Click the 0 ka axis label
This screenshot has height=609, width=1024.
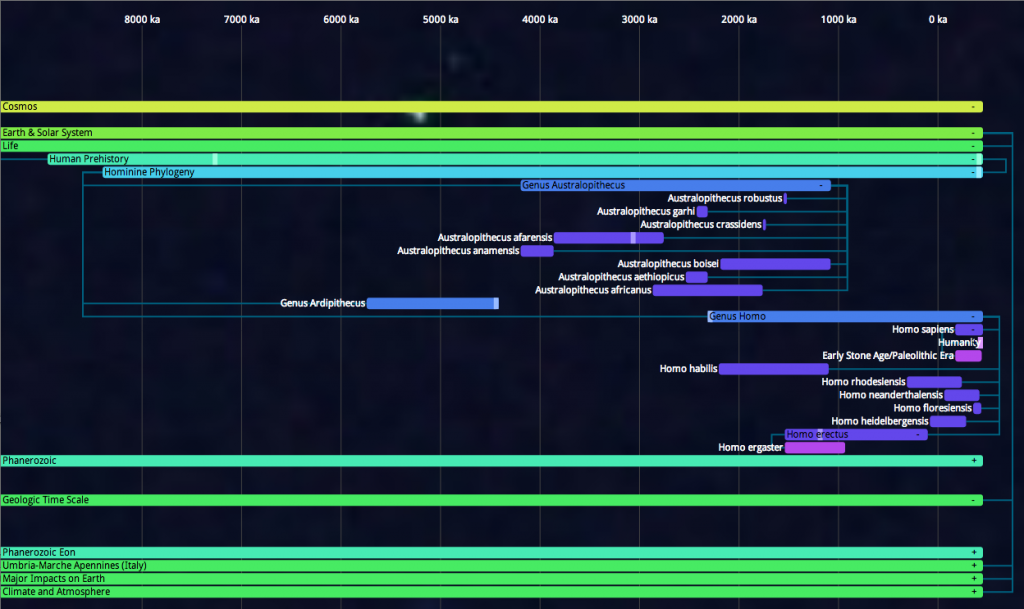point(938,20)
